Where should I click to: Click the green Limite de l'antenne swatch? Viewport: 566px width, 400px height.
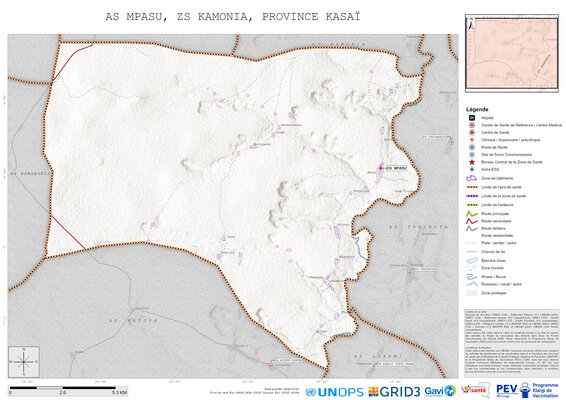(471, 205)
